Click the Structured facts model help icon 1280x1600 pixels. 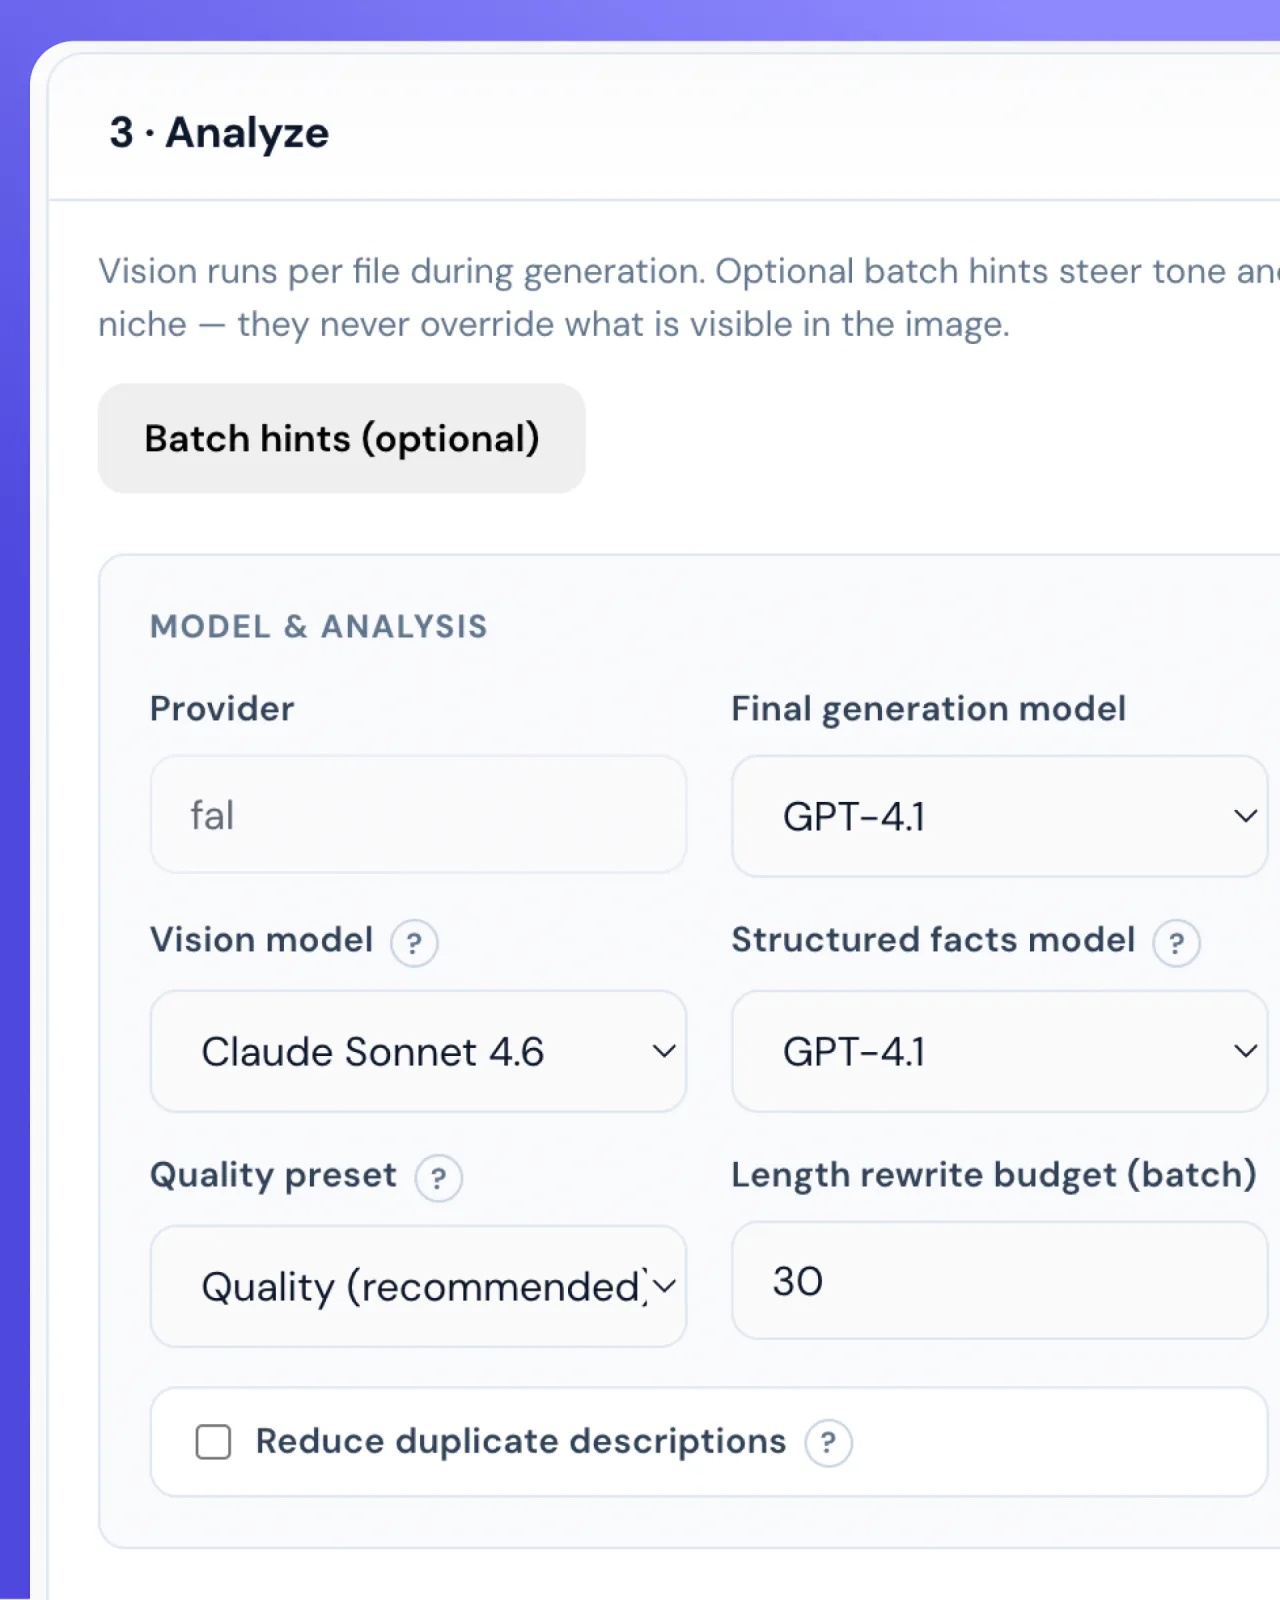1176,942
